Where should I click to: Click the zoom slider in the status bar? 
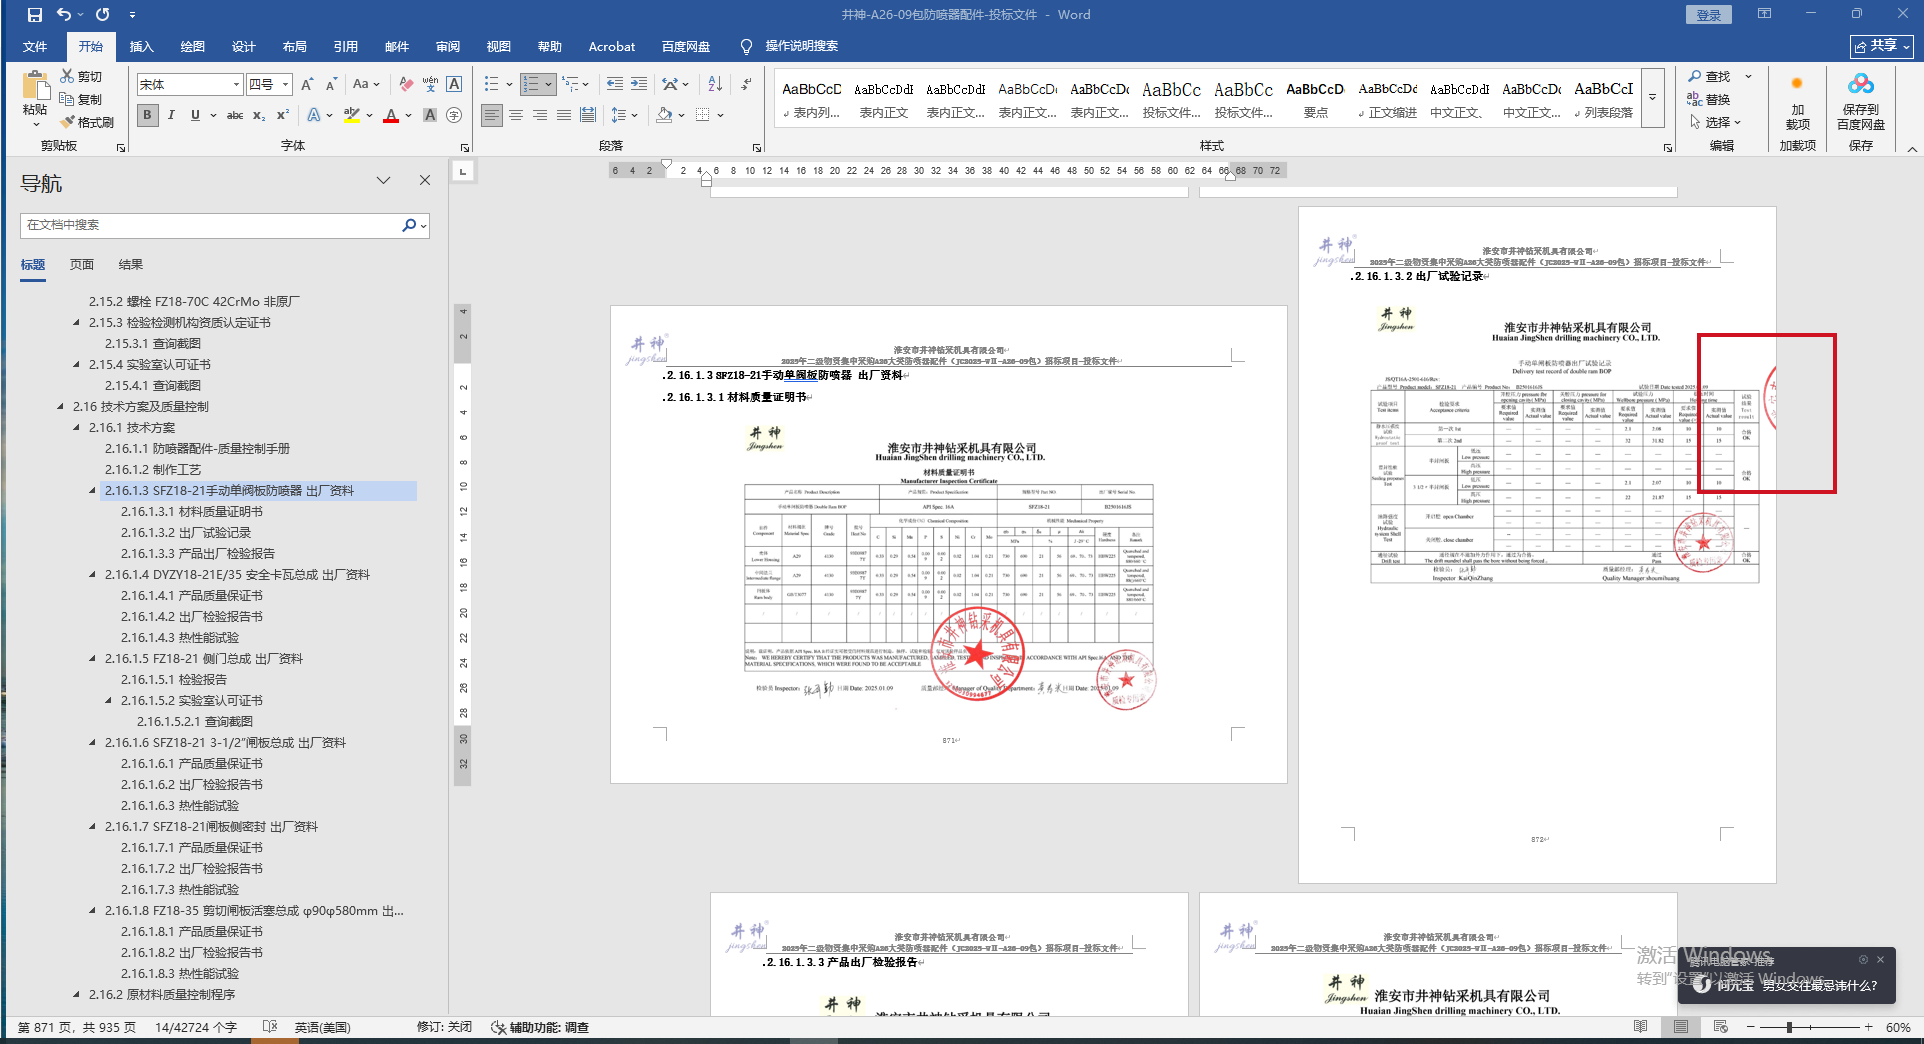pyautogui.click(x=1809, y=1027)
